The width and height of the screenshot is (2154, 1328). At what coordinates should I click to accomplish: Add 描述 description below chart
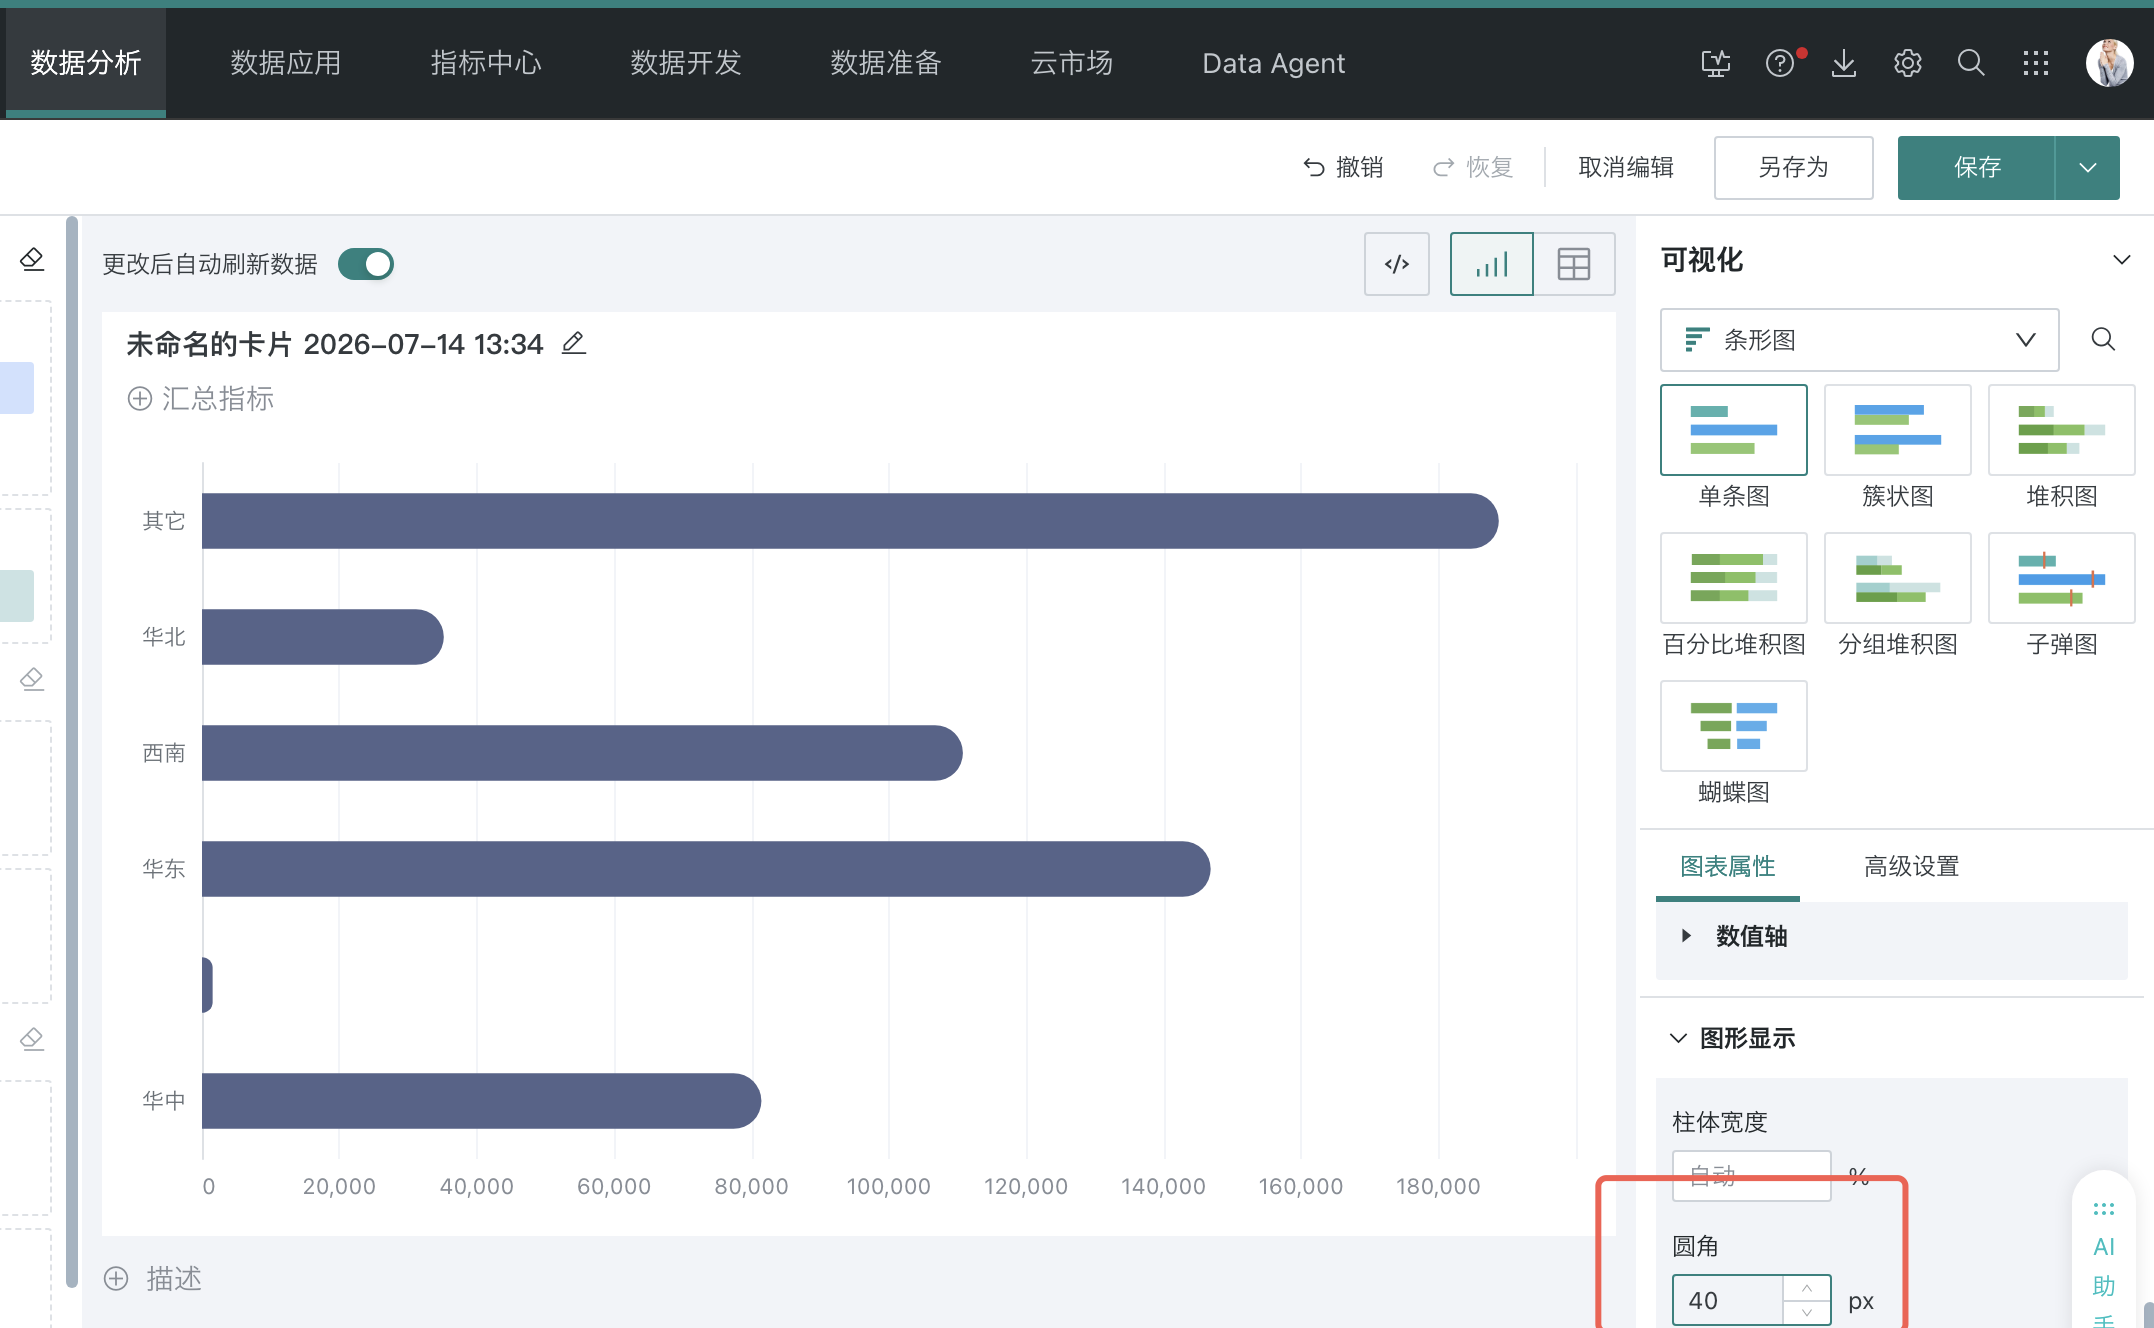click(x=153, y=1278)
